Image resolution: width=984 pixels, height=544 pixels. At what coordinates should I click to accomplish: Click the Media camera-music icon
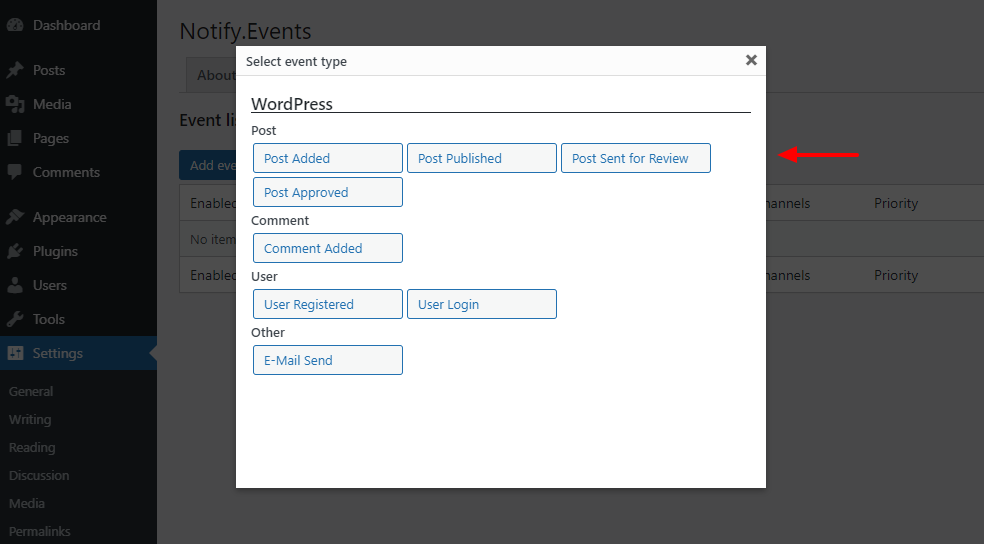[15, 104]
